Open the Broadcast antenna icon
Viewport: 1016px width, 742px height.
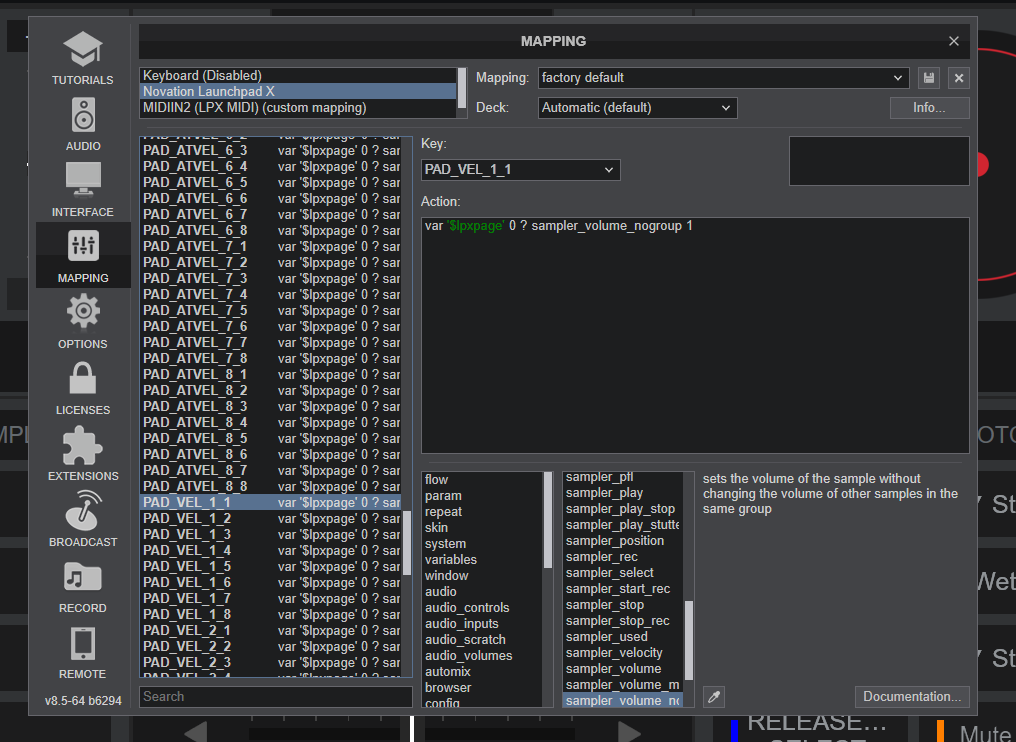tap(83, 510)
